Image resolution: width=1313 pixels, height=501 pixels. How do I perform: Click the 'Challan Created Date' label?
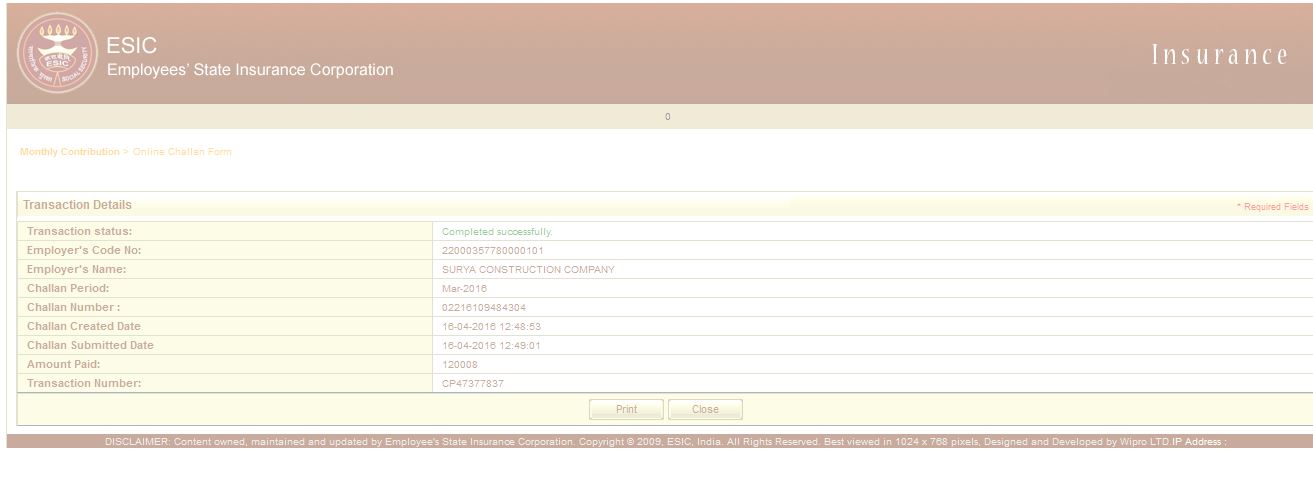point(84,327)
